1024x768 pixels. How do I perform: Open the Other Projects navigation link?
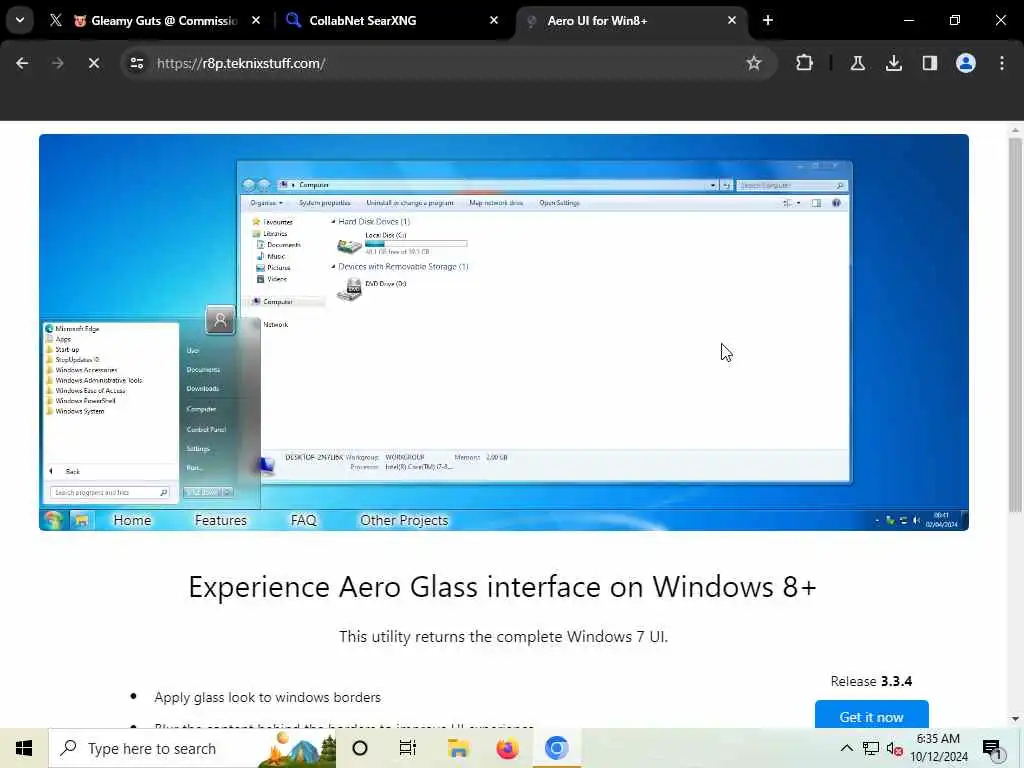(404, 520)
